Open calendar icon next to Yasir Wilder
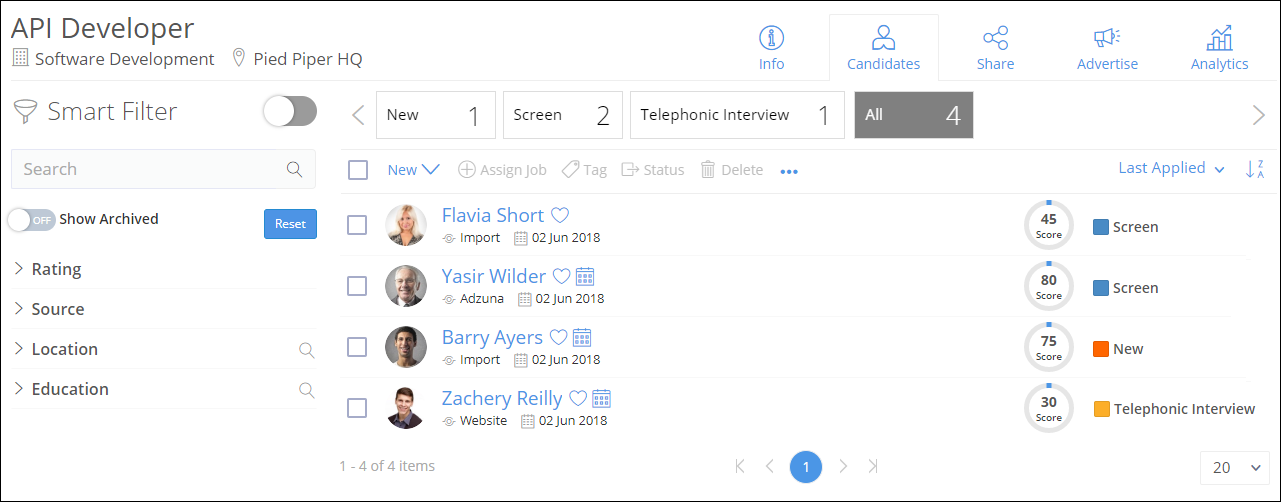The width and height of the screenshot is (1281, 502). 586,277
